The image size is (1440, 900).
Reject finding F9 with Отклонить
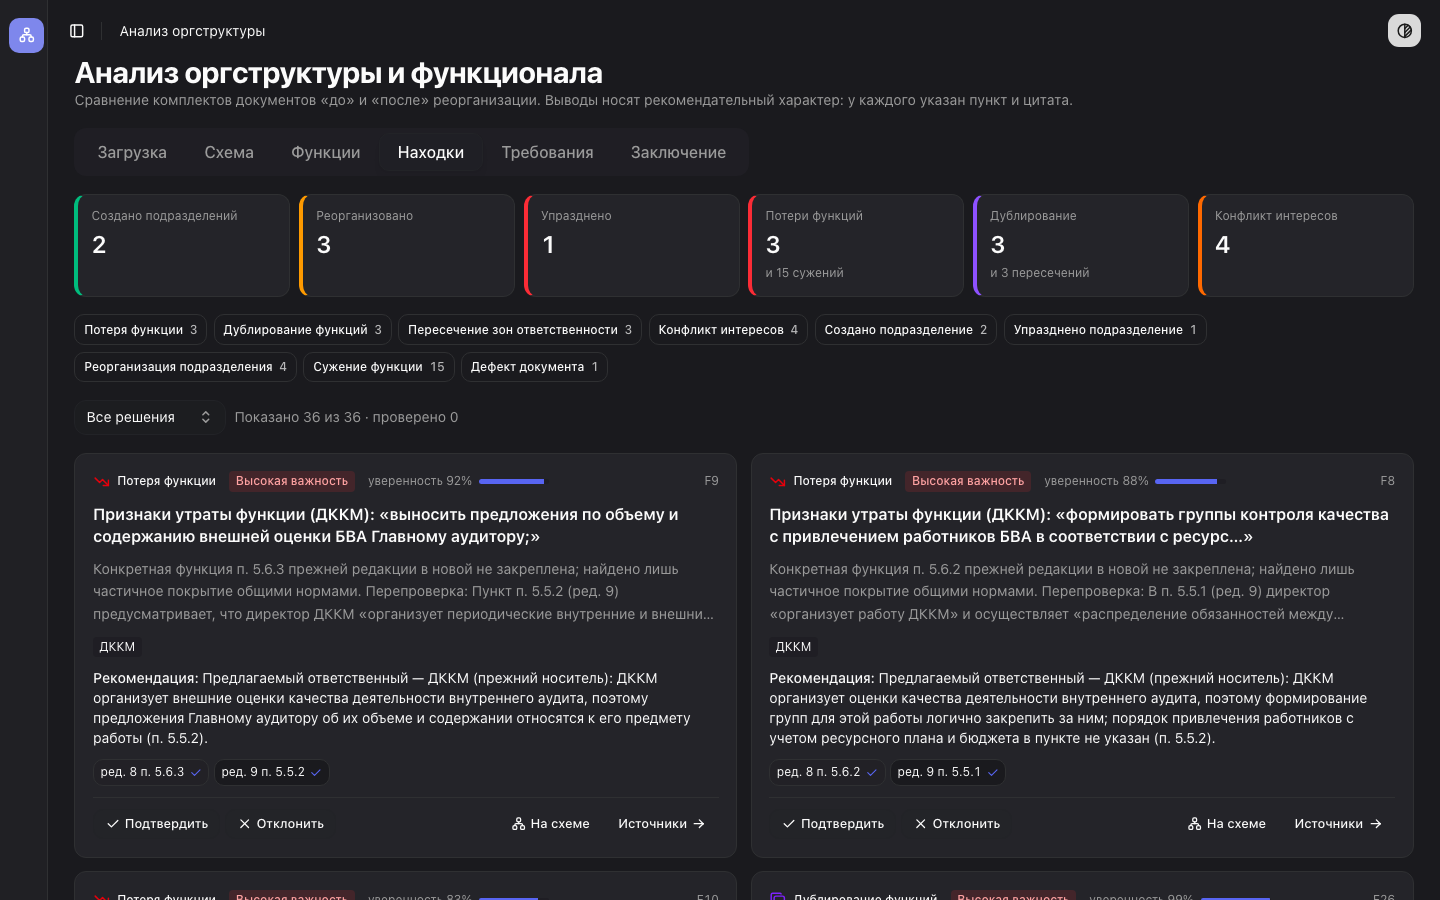point(281,824)
